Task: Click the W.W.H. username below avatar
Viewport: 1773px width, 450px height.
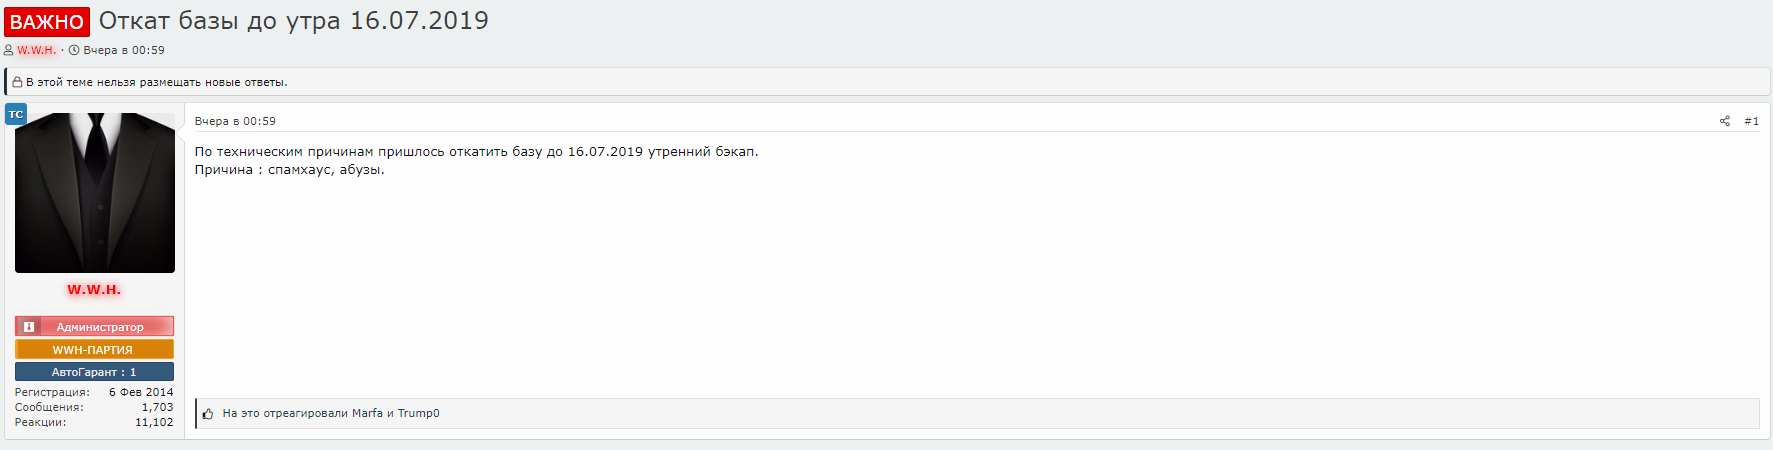Action: pos(94,290)
